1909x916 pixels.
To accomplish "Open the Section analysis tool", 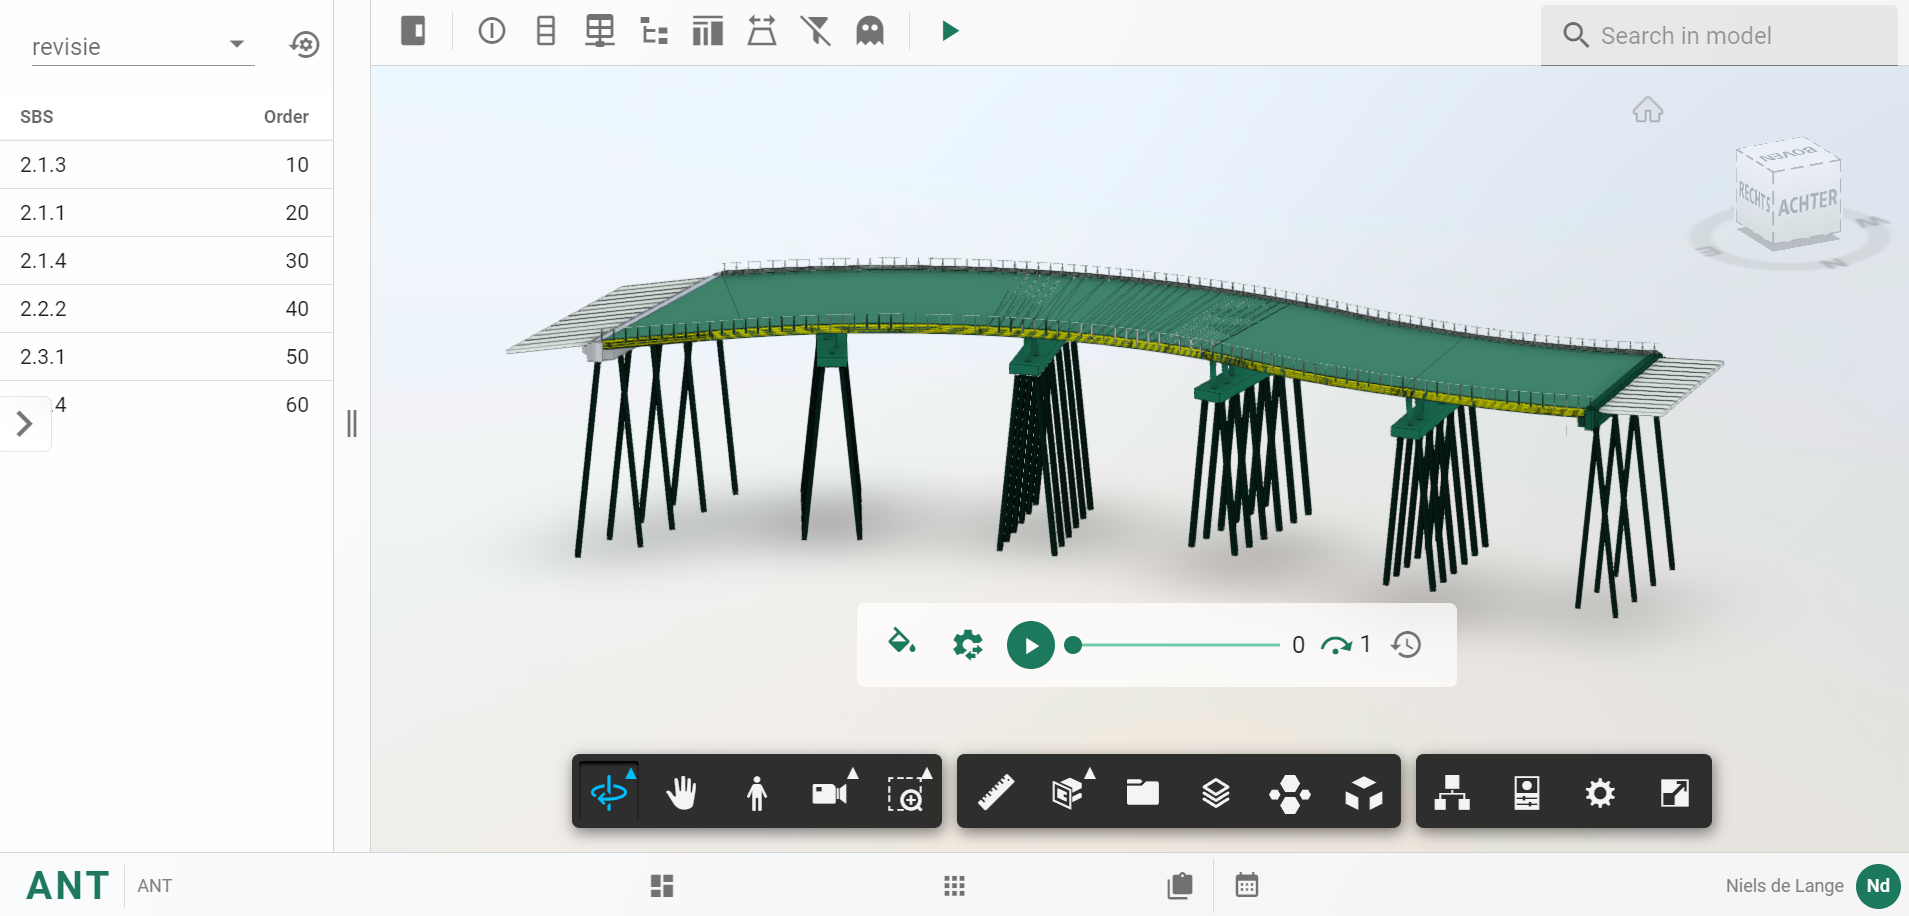I will pyautogui.click(x=1068, y=793).
